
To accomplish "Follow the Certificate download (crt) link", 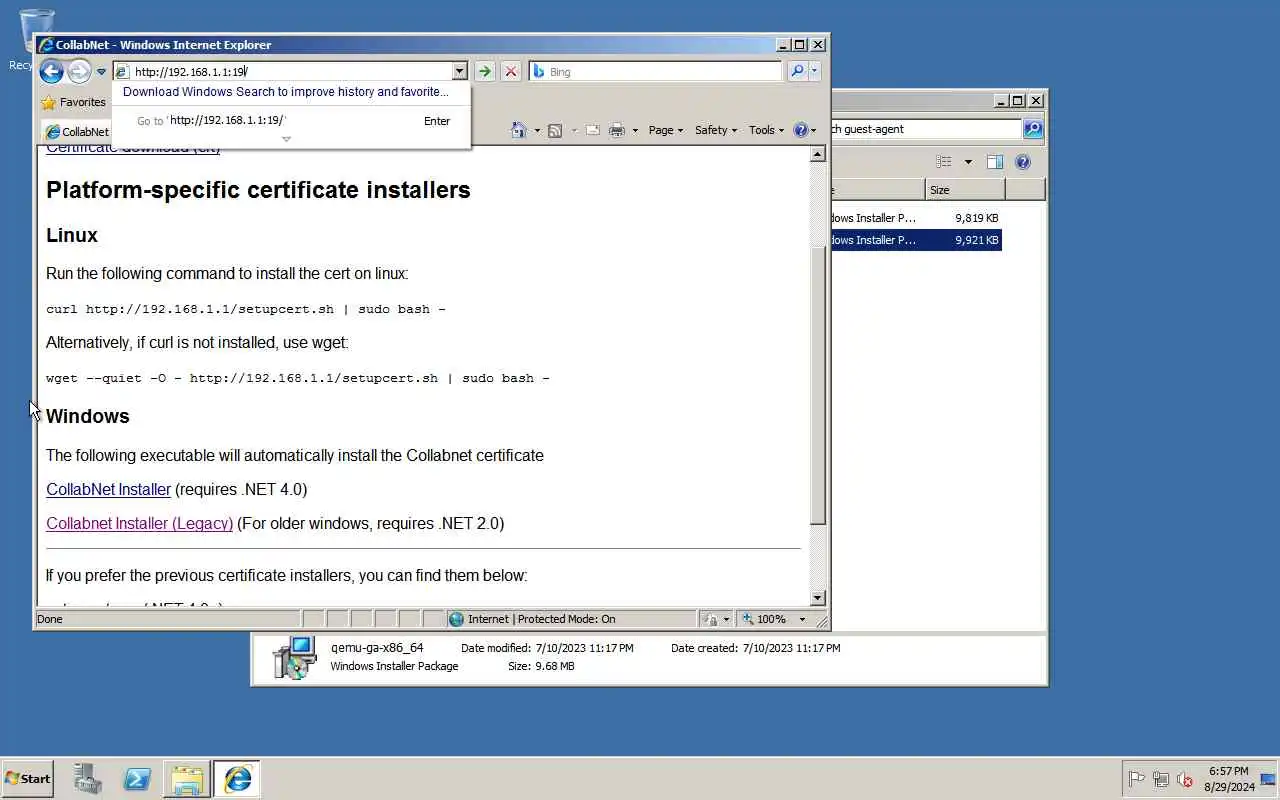I will pyautogui.click(x=133, y=148).
